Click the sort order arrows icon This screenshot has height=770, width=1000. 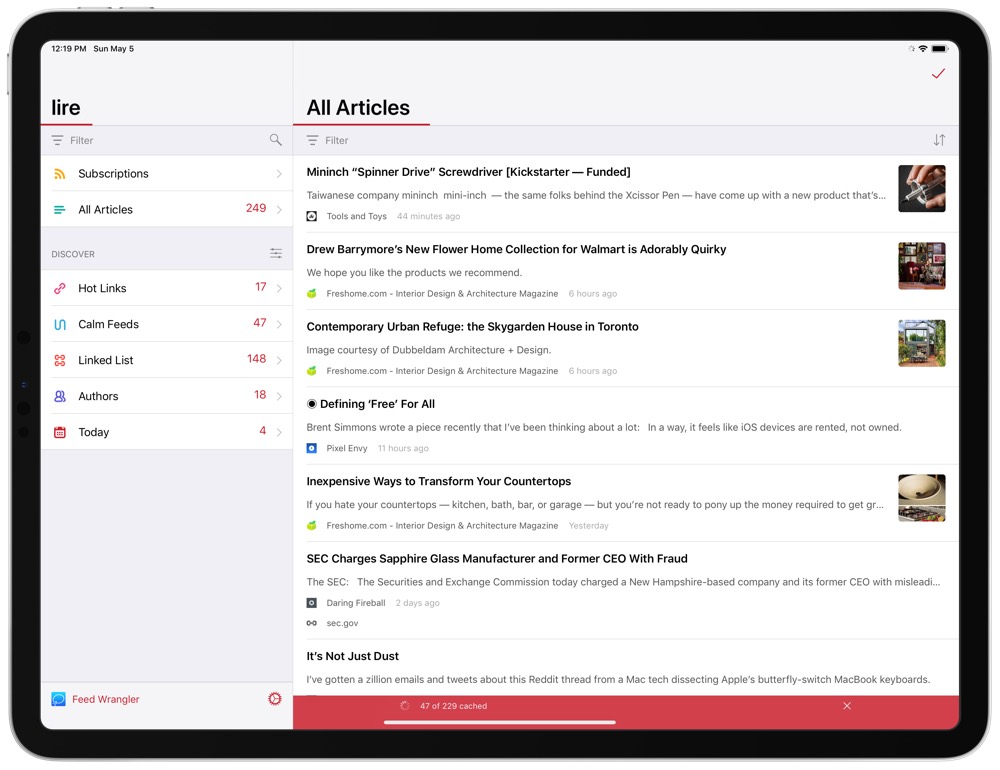[x=939, y=140]
